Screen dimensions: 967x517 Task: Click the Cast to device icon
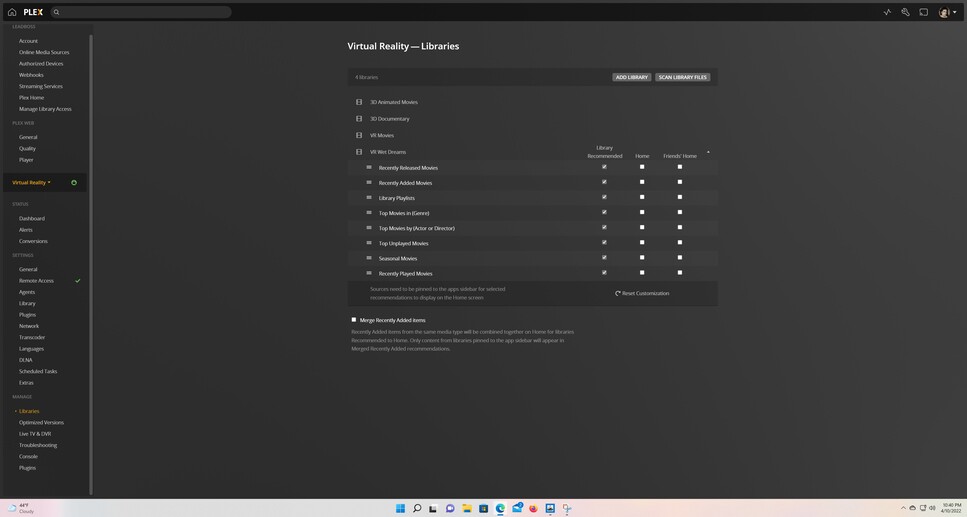click(923, 12)
